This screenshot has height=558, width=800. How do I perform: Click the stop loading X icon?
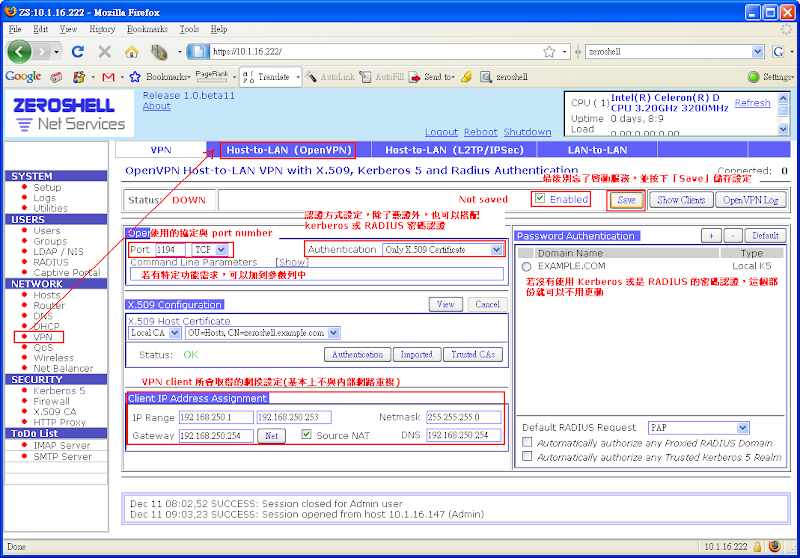(105, 51)
